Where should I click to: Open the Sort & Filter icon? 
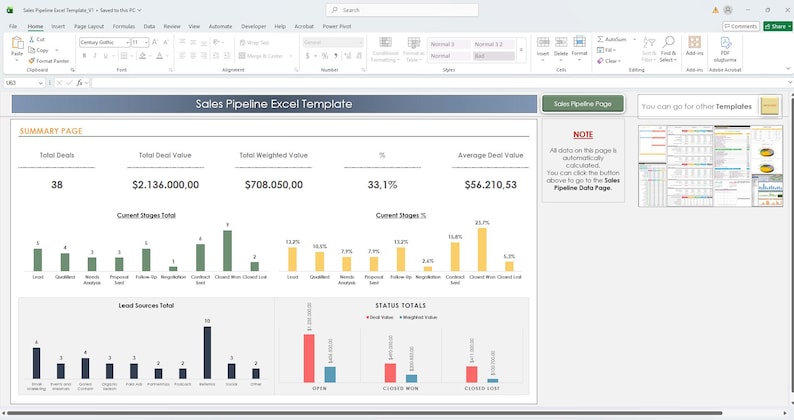[x=649, y=42]
